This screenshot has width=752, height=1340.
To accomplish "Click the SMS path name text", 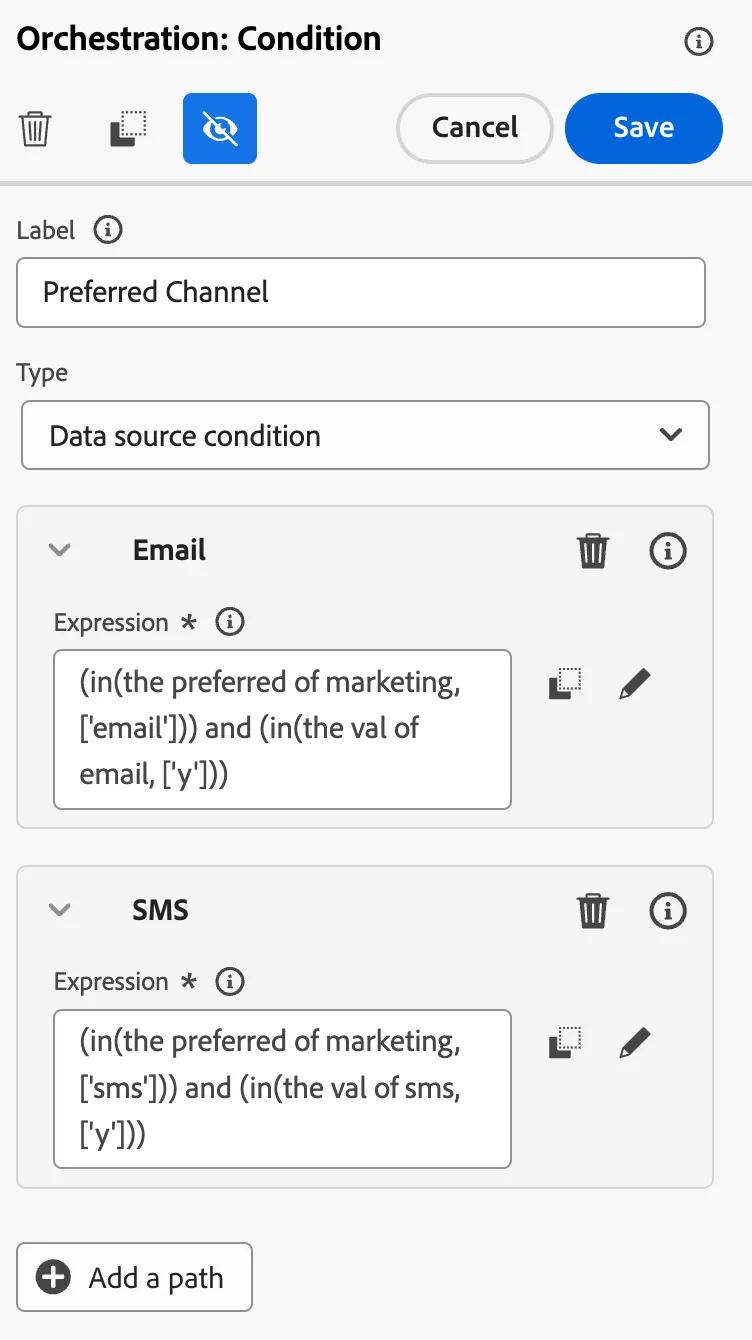I will click(x=161, y=910).
